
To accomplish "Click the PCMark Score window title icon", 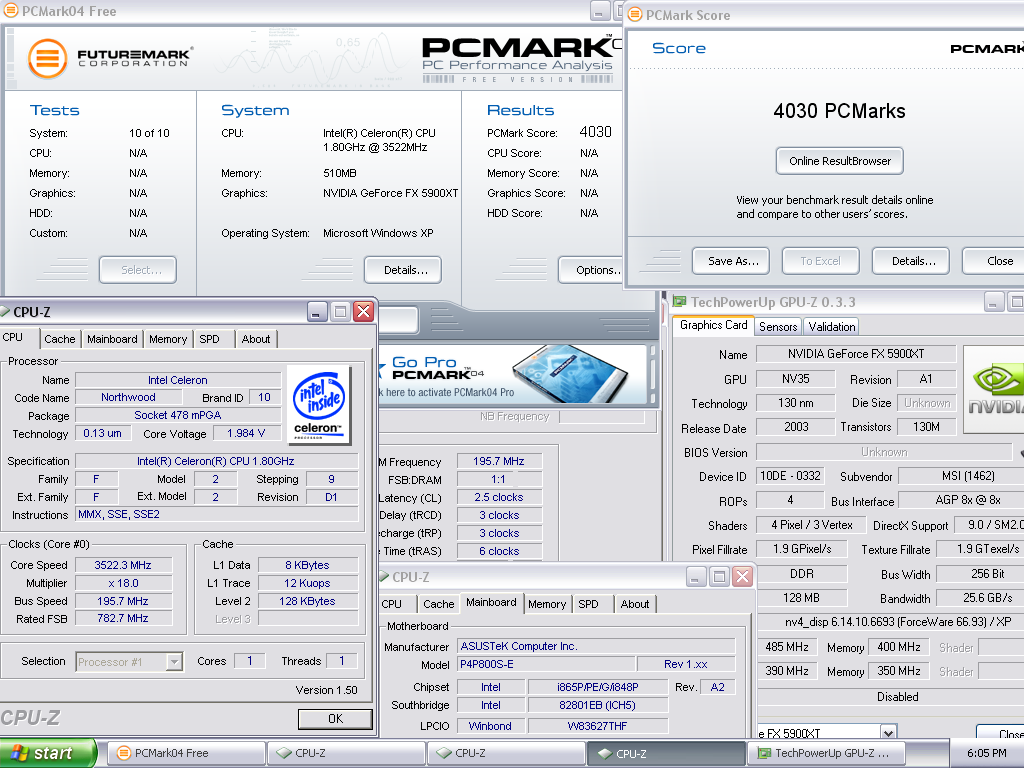I will coord(634,14).
